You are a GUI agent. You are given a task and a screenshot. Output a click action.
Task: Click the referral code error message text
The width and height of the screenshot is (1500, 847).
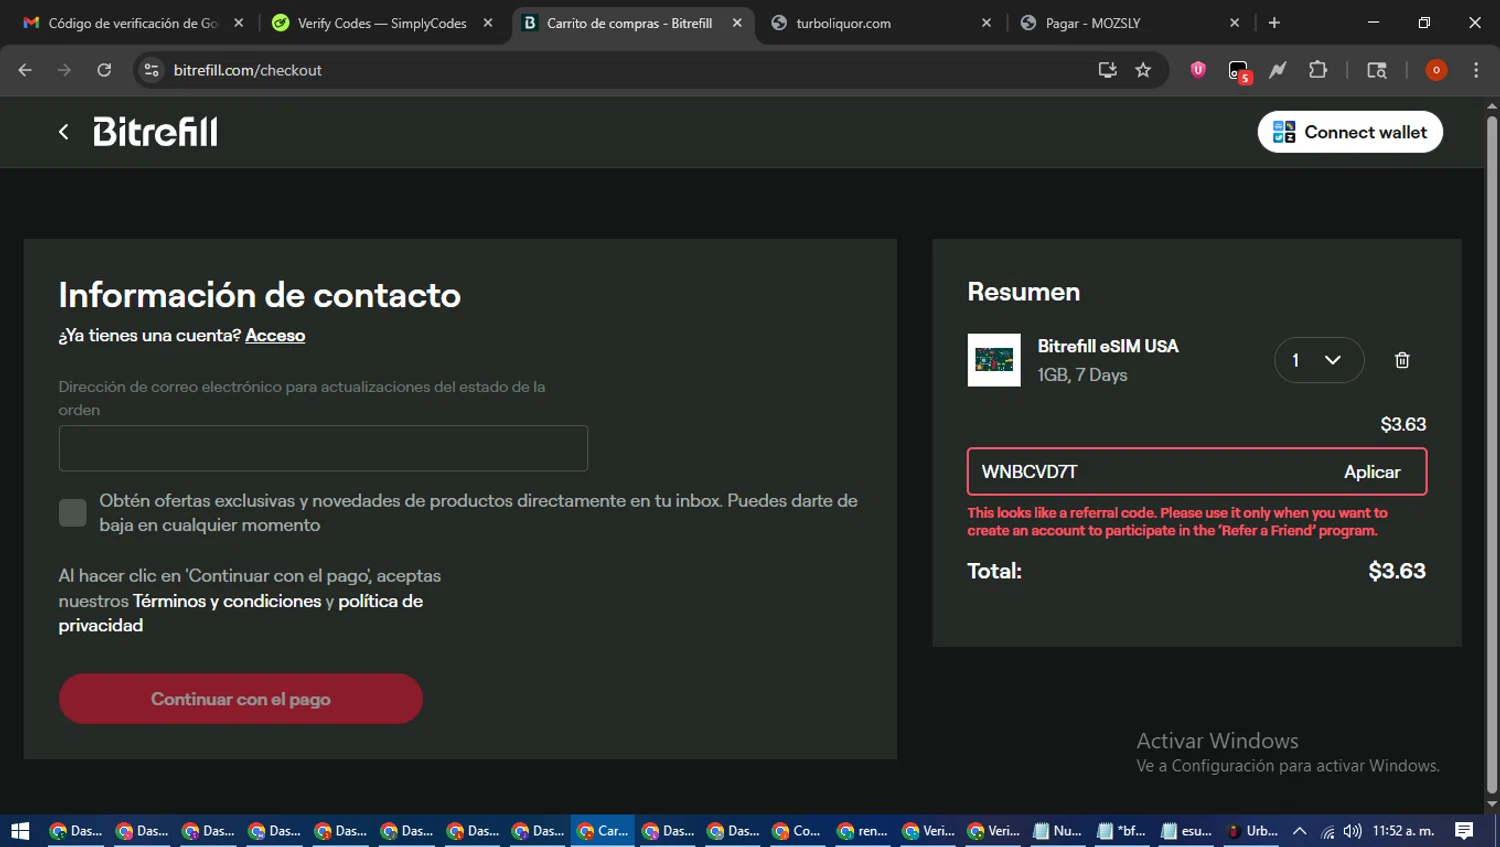pos(1177,522)
